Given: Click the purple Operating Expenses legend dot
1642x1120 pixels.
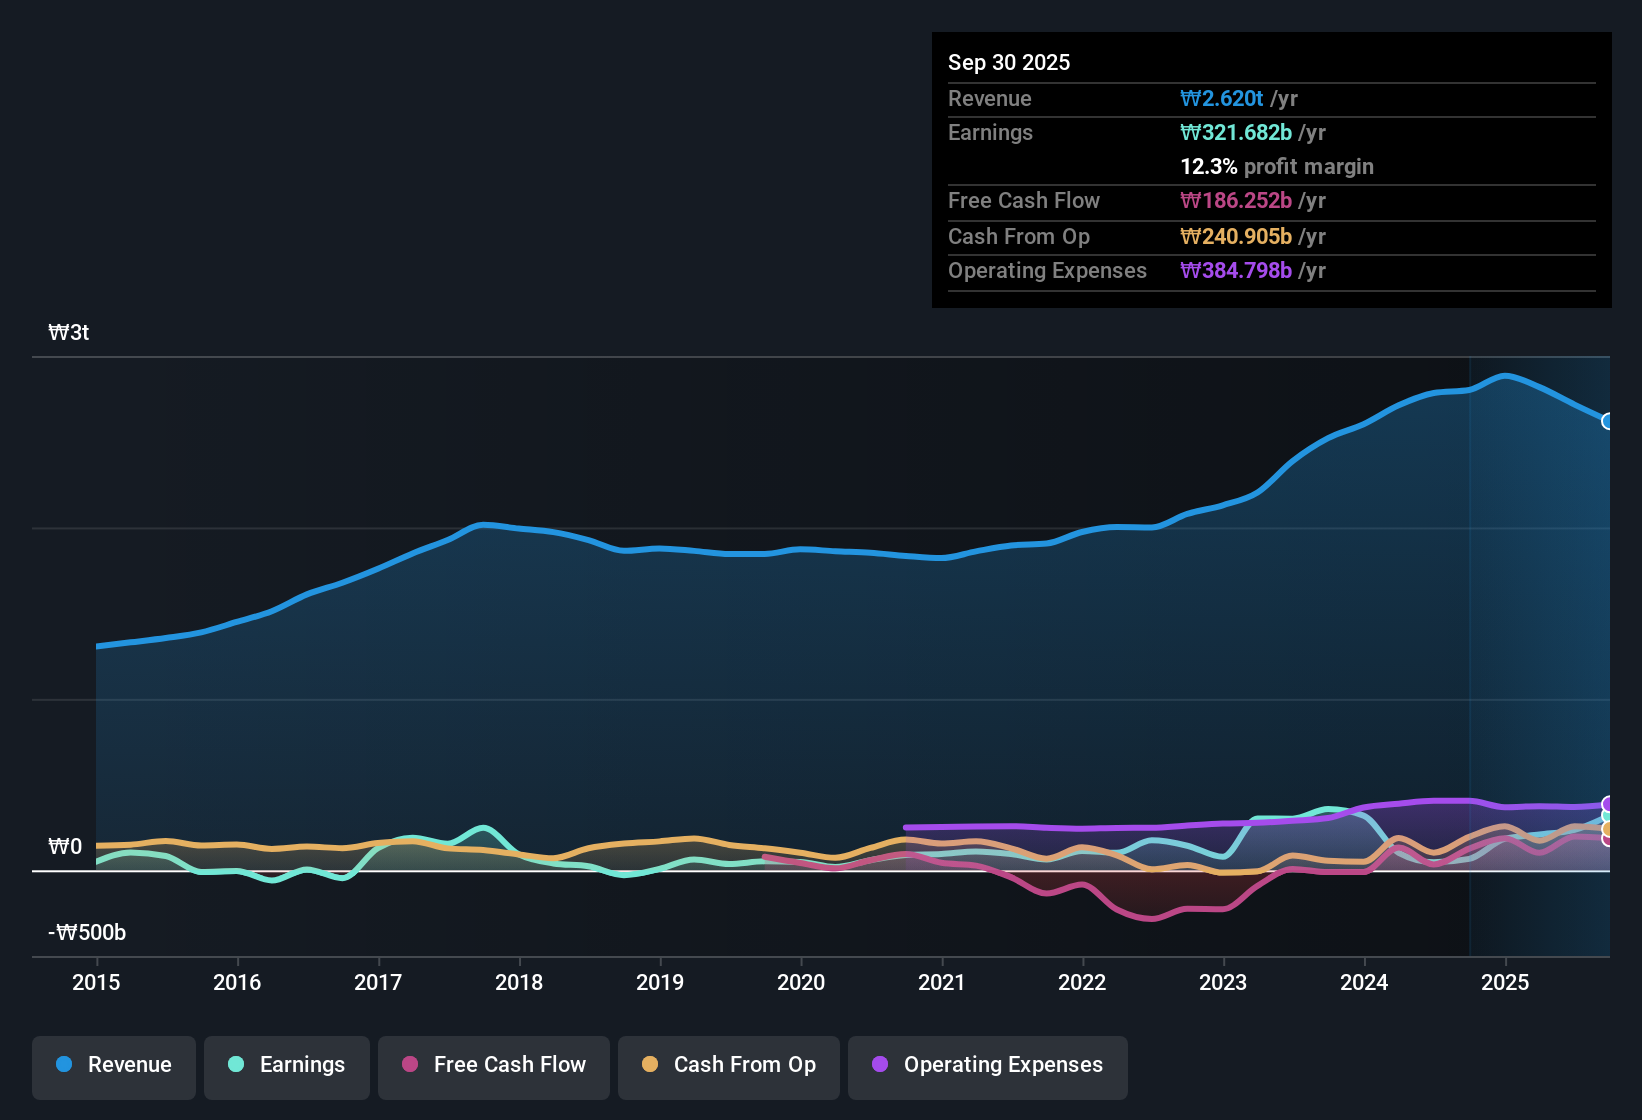Looking at the screenshot, I should pyautogui.click(x=879, y=1065).
